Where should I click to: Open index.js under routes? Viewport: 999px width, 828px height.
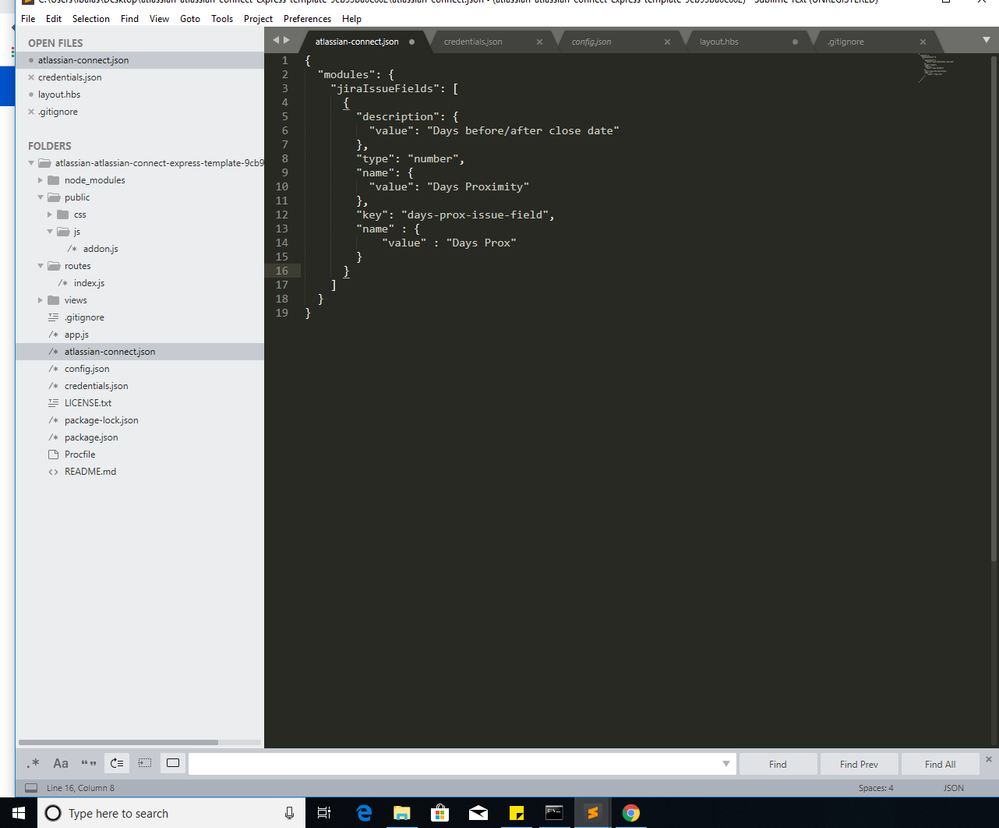89,283
